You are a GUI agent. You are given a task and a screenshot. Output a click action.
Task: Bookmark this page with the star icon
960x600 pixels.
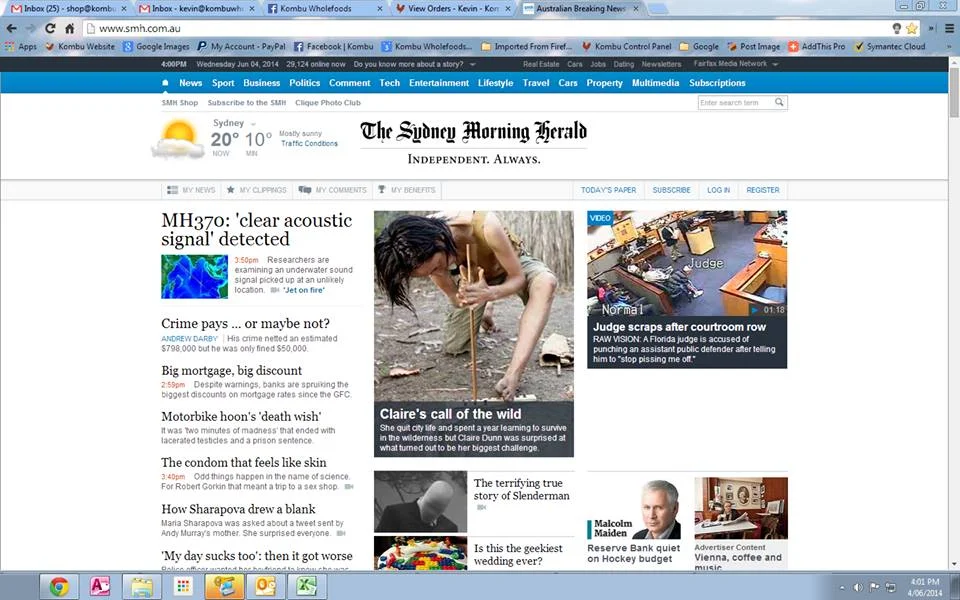pyautogui.click(x=912, y=28)
